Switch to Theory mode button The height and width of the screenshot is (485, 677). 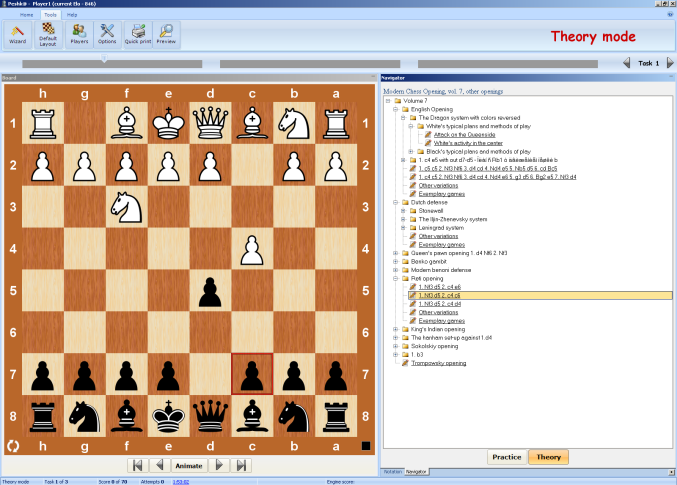(x=548, y=457)
